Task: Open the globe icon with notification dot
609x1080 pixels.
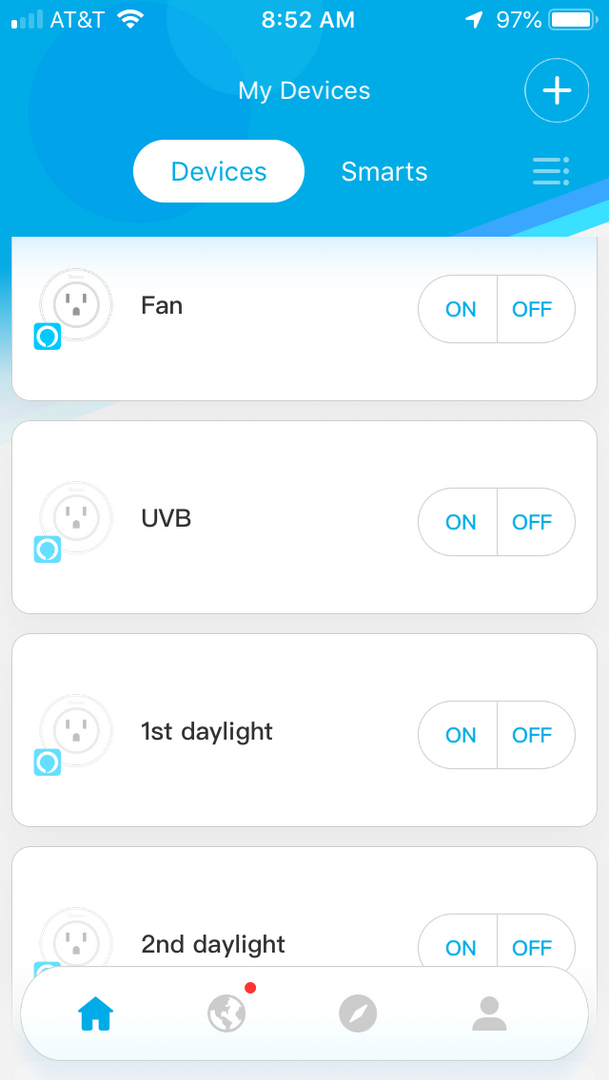Action: point(227,1013)
